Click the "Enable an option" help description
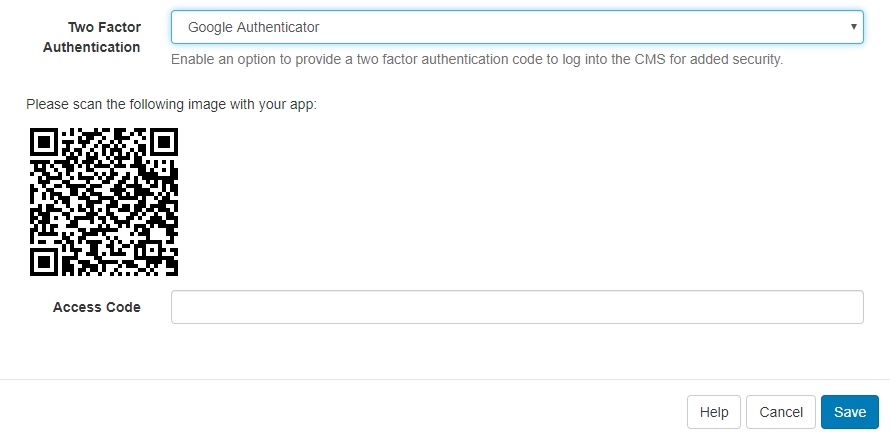 tap(476, 59)
